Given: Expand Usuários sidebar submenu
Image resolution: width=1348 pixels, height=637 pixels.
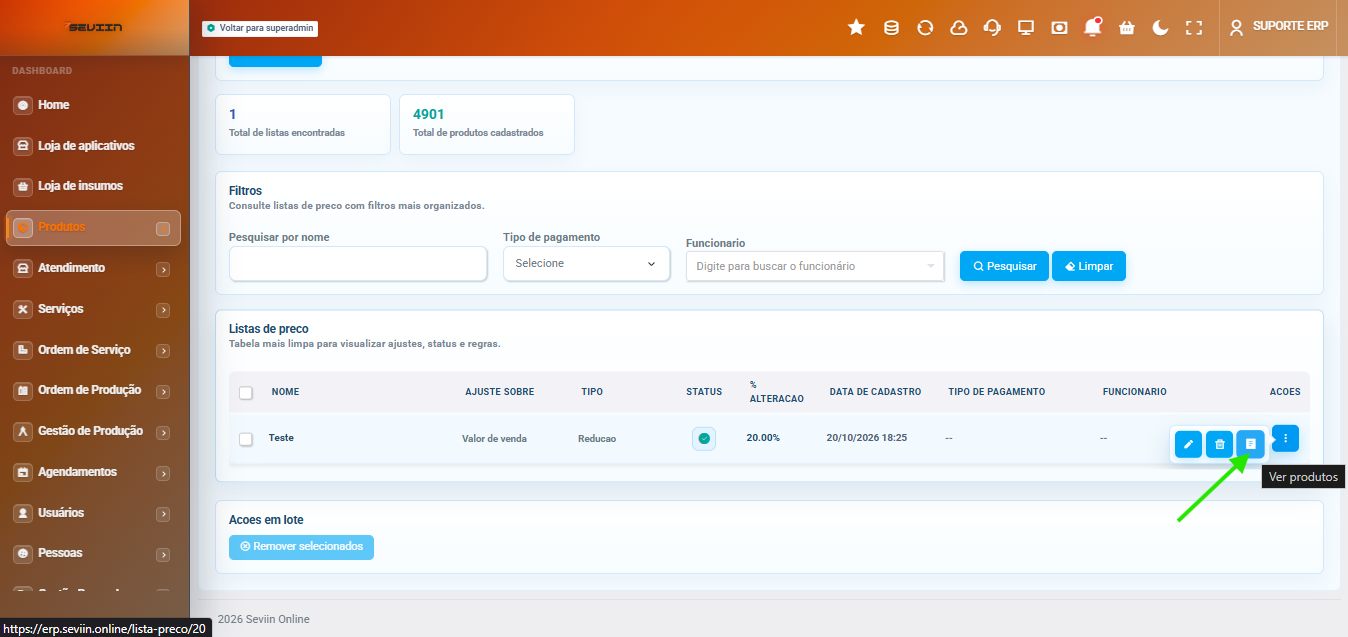Looking at the screenshot, I should 163,514.
